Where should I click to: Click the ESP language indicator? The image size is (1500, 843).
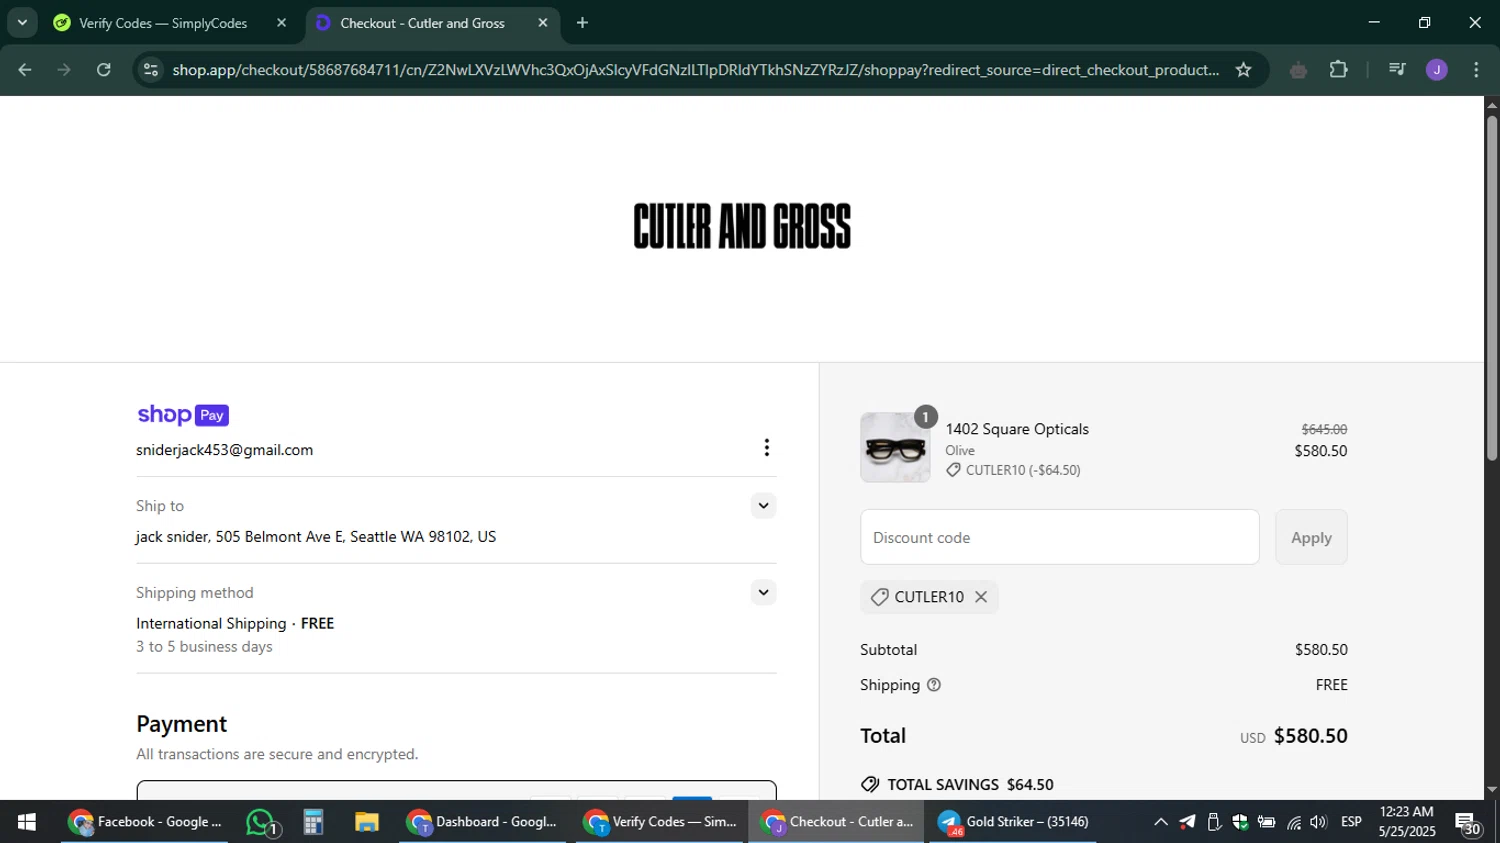(x=1351, y=822)
